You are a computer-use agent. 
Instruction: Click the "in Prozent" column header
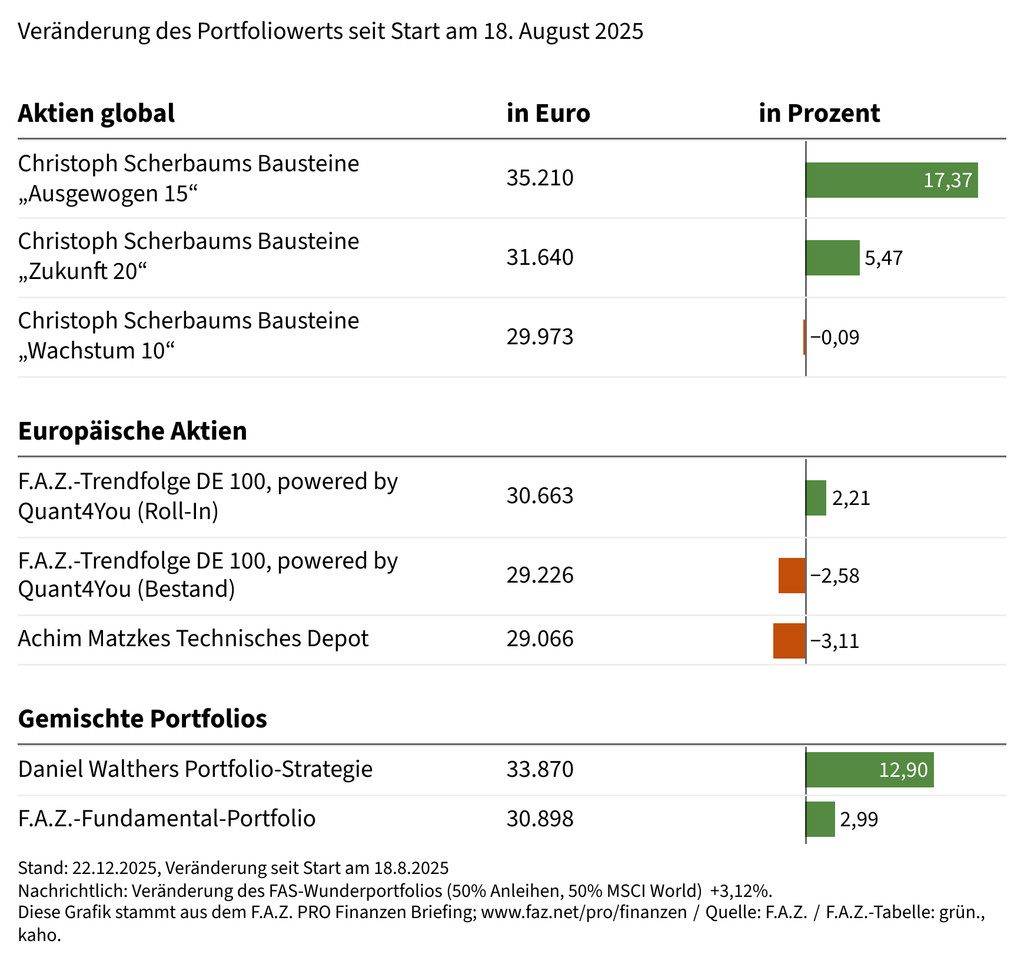point(819,113)
